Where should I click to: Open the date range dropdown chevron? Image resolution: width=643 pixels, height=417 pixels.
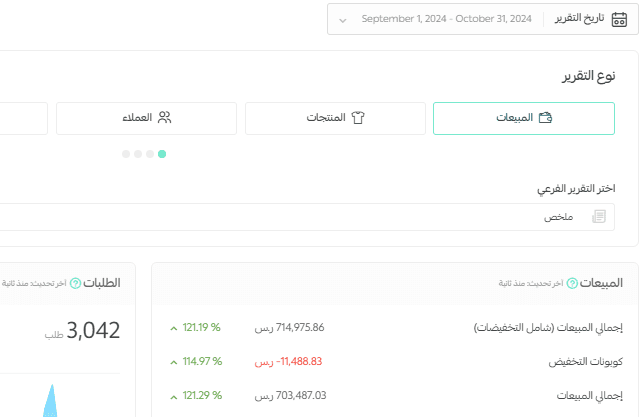pos(343,19)
